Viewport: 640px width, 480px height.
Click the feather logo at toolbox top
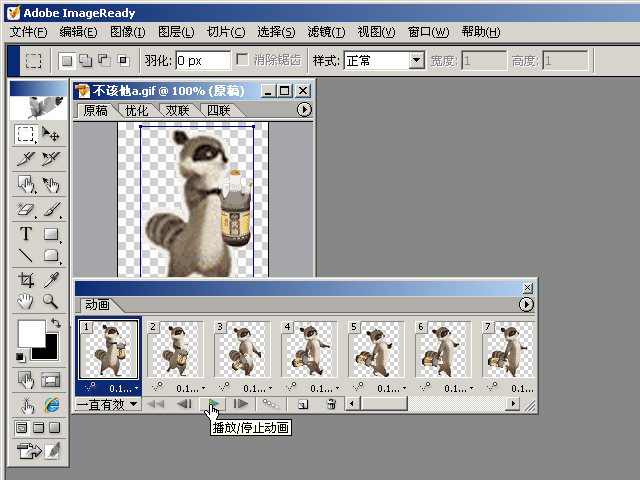[x=39, y=107]
